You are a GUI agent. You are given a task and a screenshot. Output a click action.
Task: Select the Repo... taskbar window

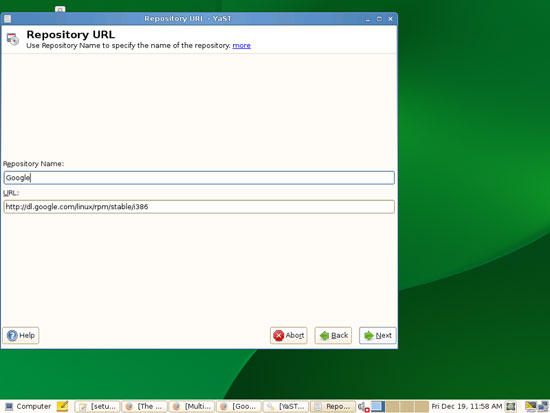(333, 406)
